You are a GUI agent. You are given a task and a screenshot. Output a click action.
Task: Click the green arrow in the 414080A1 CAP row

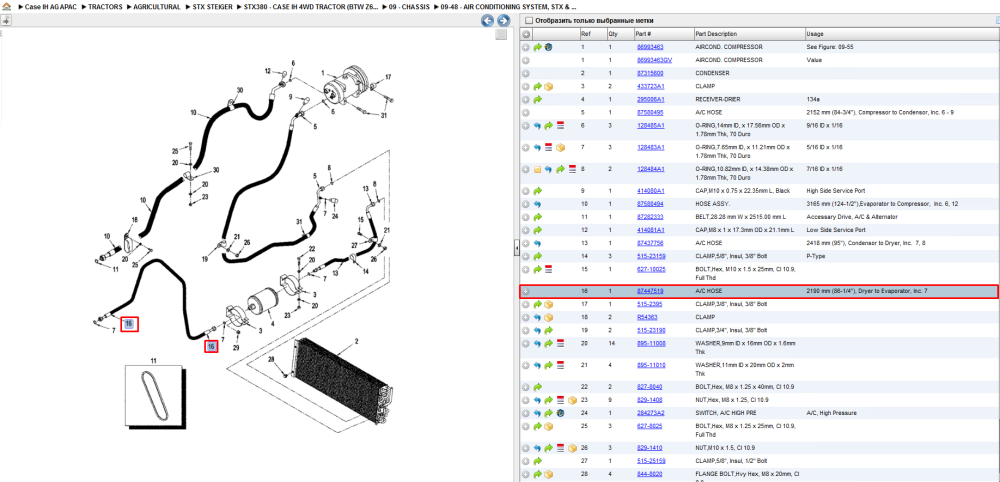coord(538,191)
